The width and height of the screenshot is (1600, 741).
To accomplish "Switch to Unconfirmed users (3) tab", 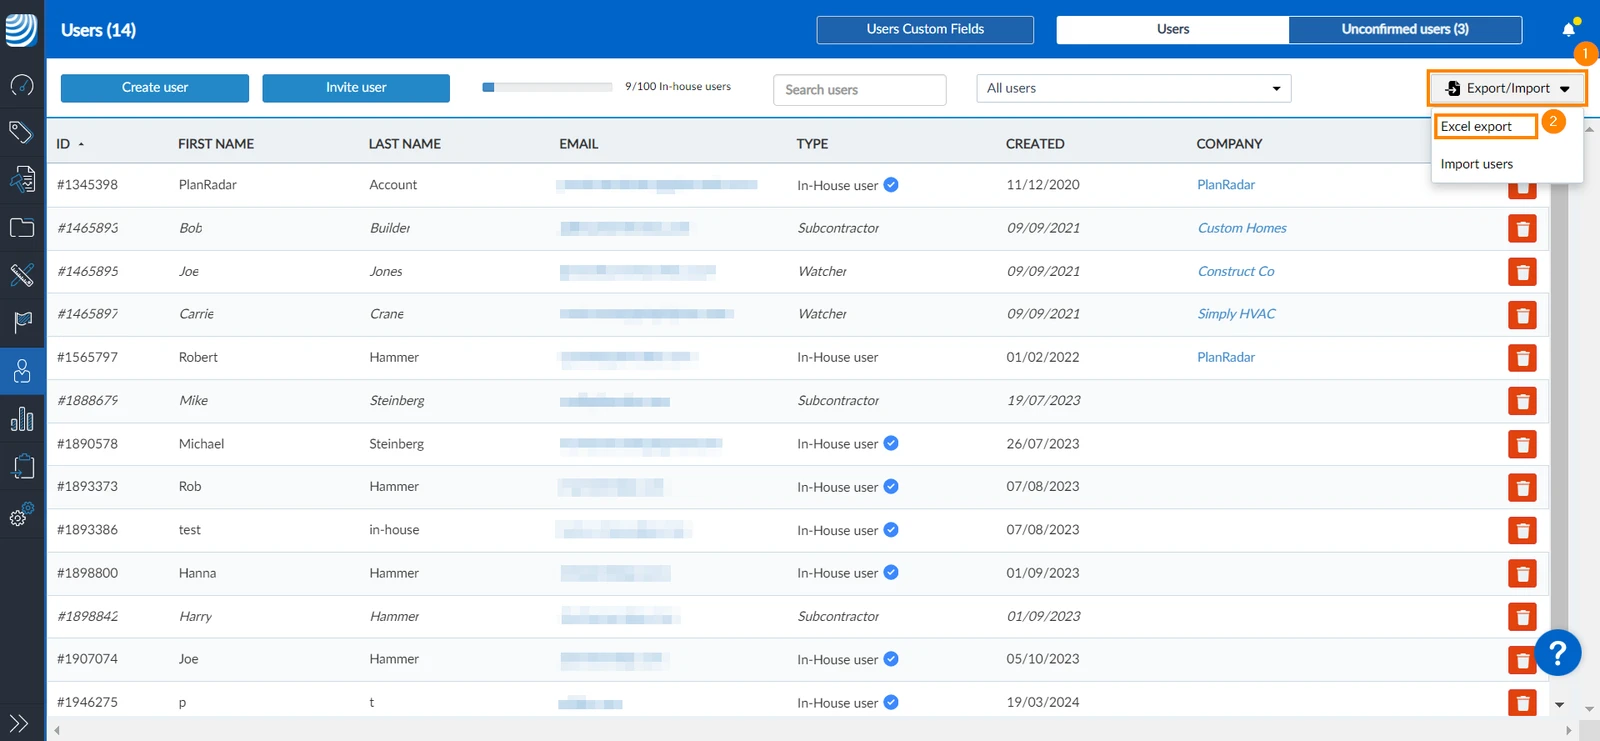I will (x=1405, y=29).
